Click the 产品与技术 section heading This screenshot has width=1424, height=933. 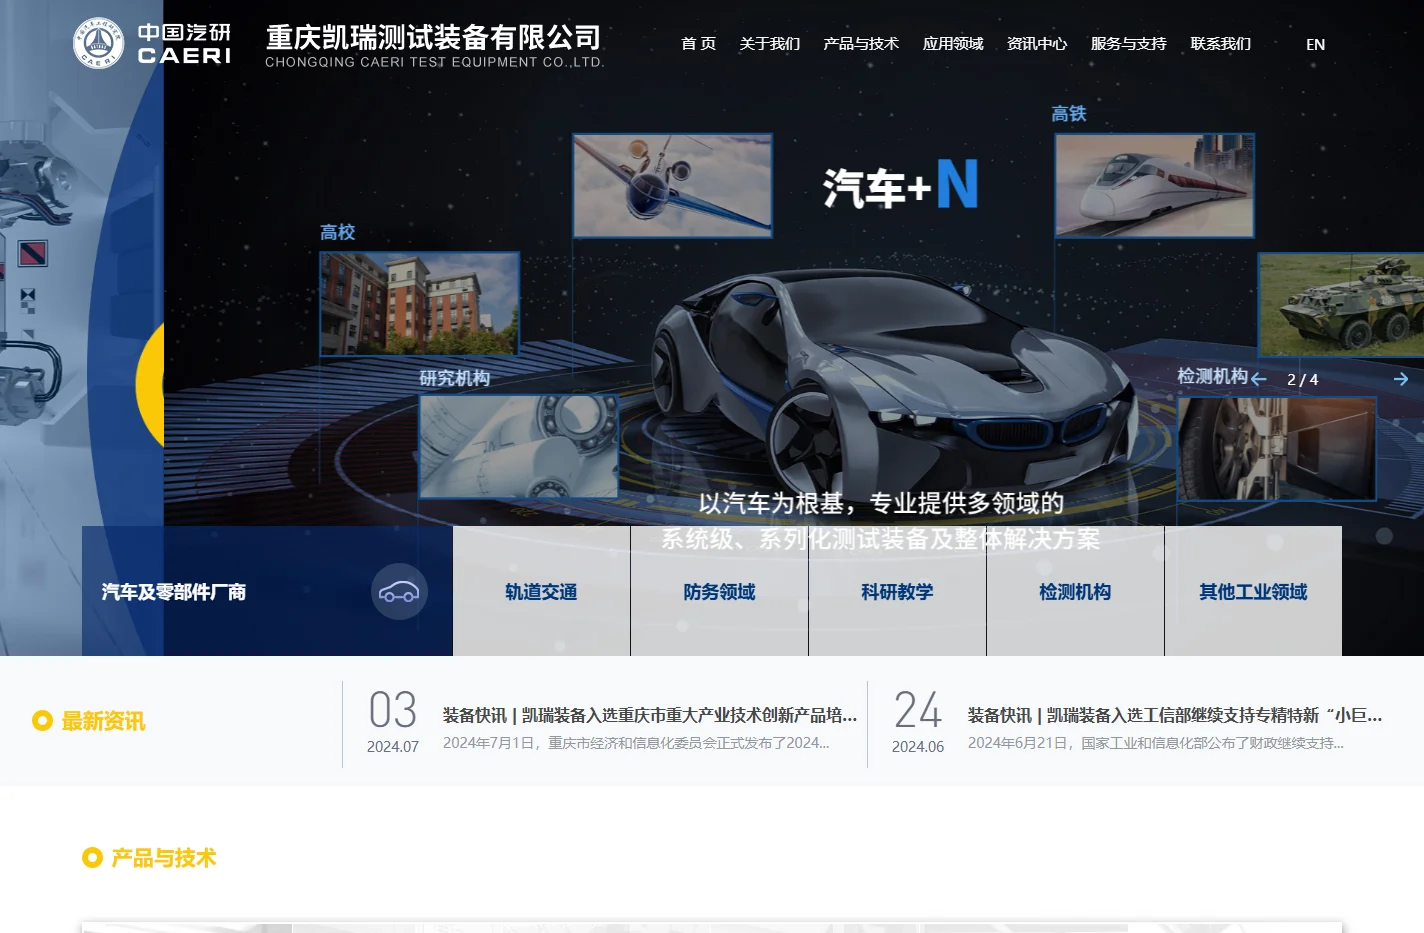click(163, 858)
